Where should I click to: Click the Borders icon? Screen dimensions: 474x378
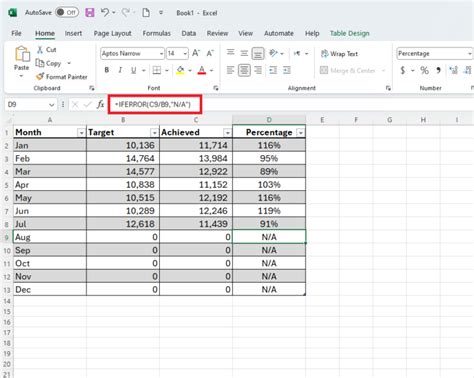pyautogui.click(x=157, y=70)
